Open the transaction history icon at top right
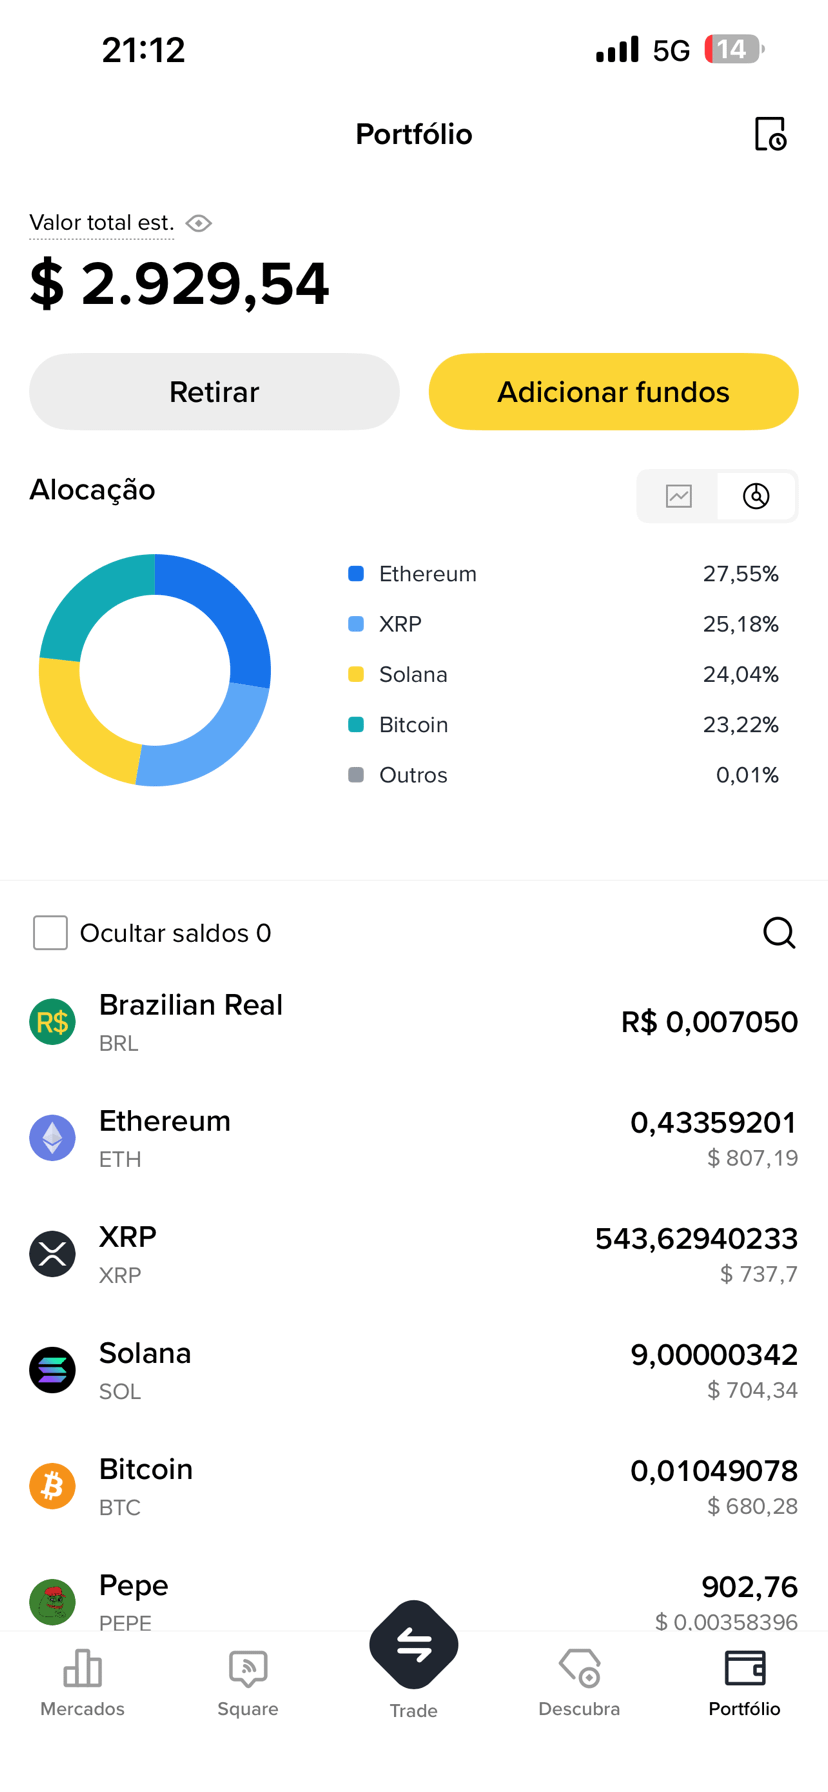The height and width of the screenshot is (1792, 828). (x=770, y=134)
